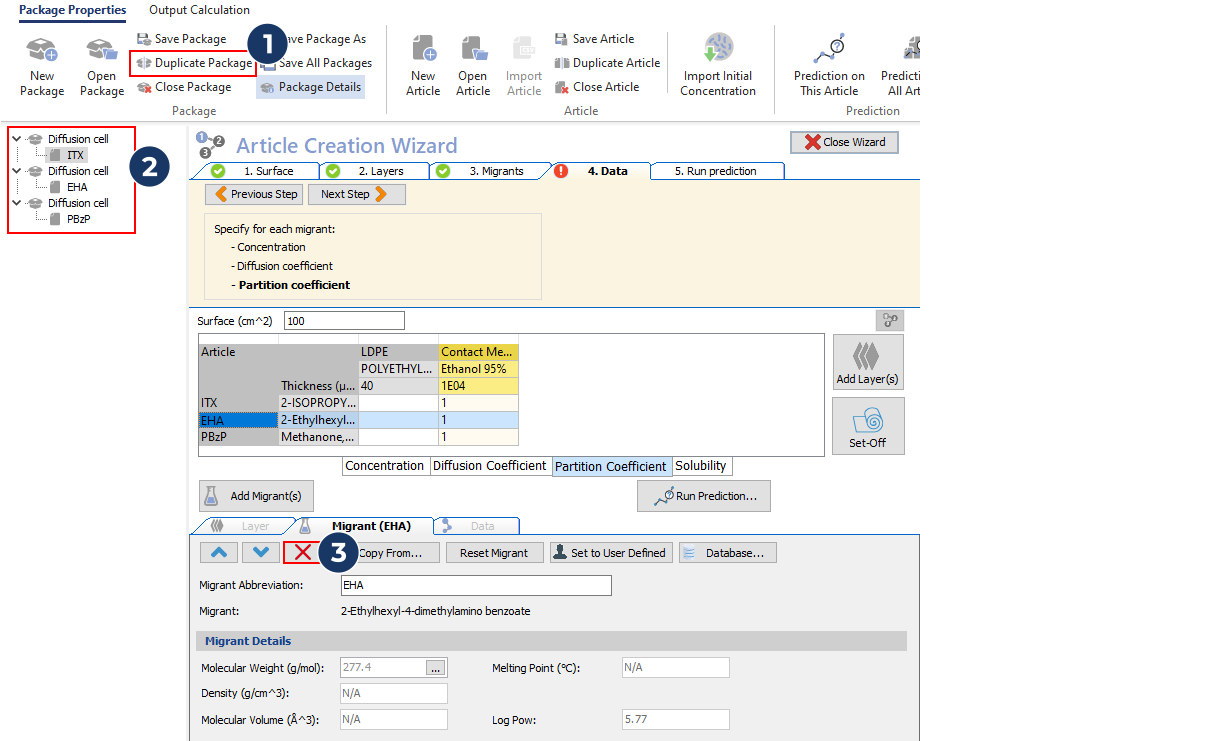The height and width of the screenshot is (741, 1225).
Task: Collapse the third Diffusion cell node
Action: tap(16, 203)
